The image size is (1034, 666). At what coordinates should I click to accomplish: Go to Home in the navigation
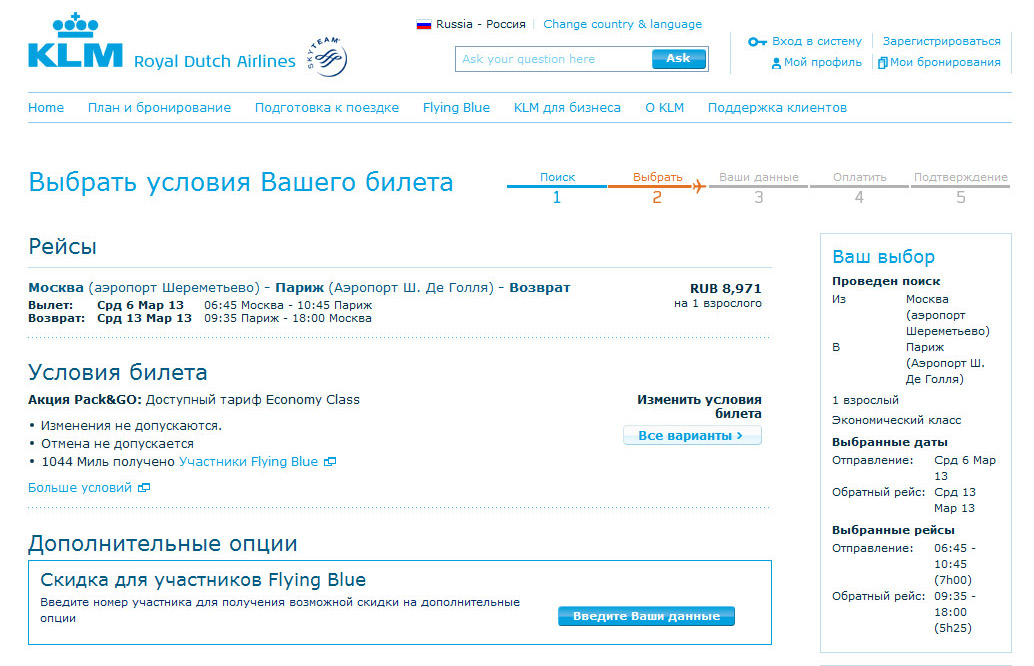46,107
